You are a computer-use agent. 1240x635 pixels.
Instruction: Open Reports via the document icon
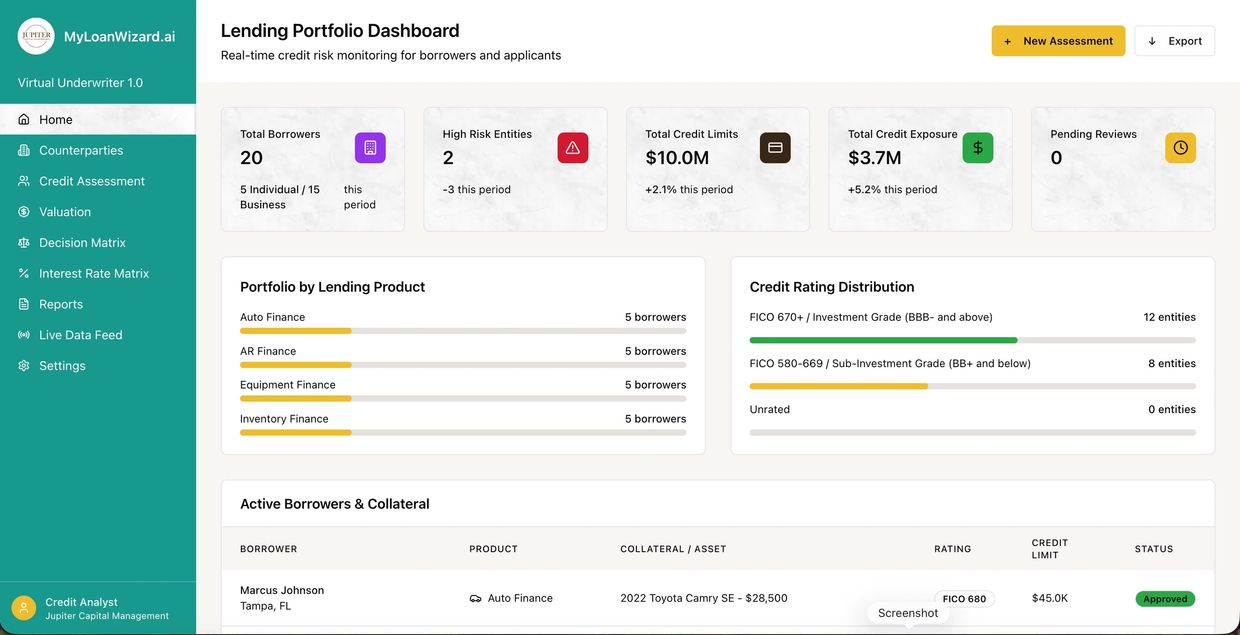tap(23, 303)
